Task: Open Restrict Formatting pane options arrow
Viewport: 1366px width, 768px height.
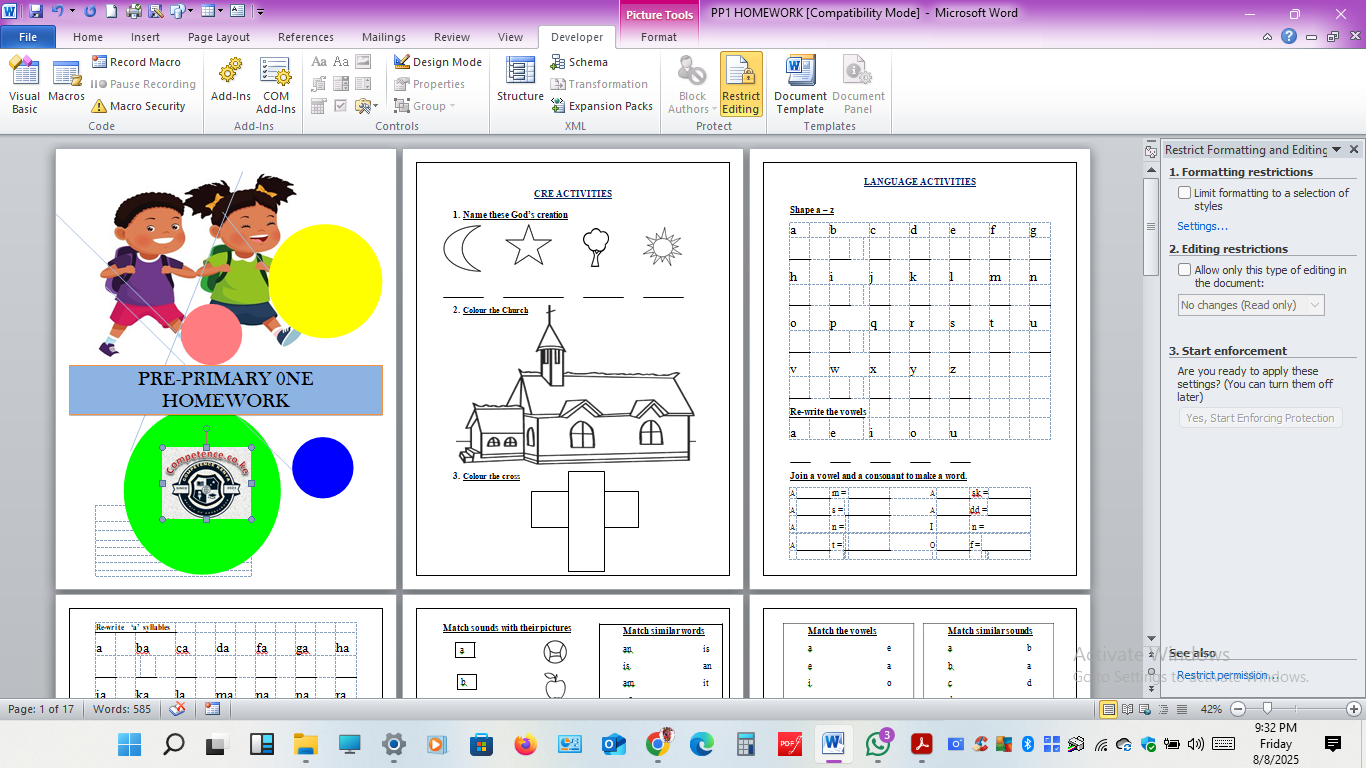Action: point(1337,150)
